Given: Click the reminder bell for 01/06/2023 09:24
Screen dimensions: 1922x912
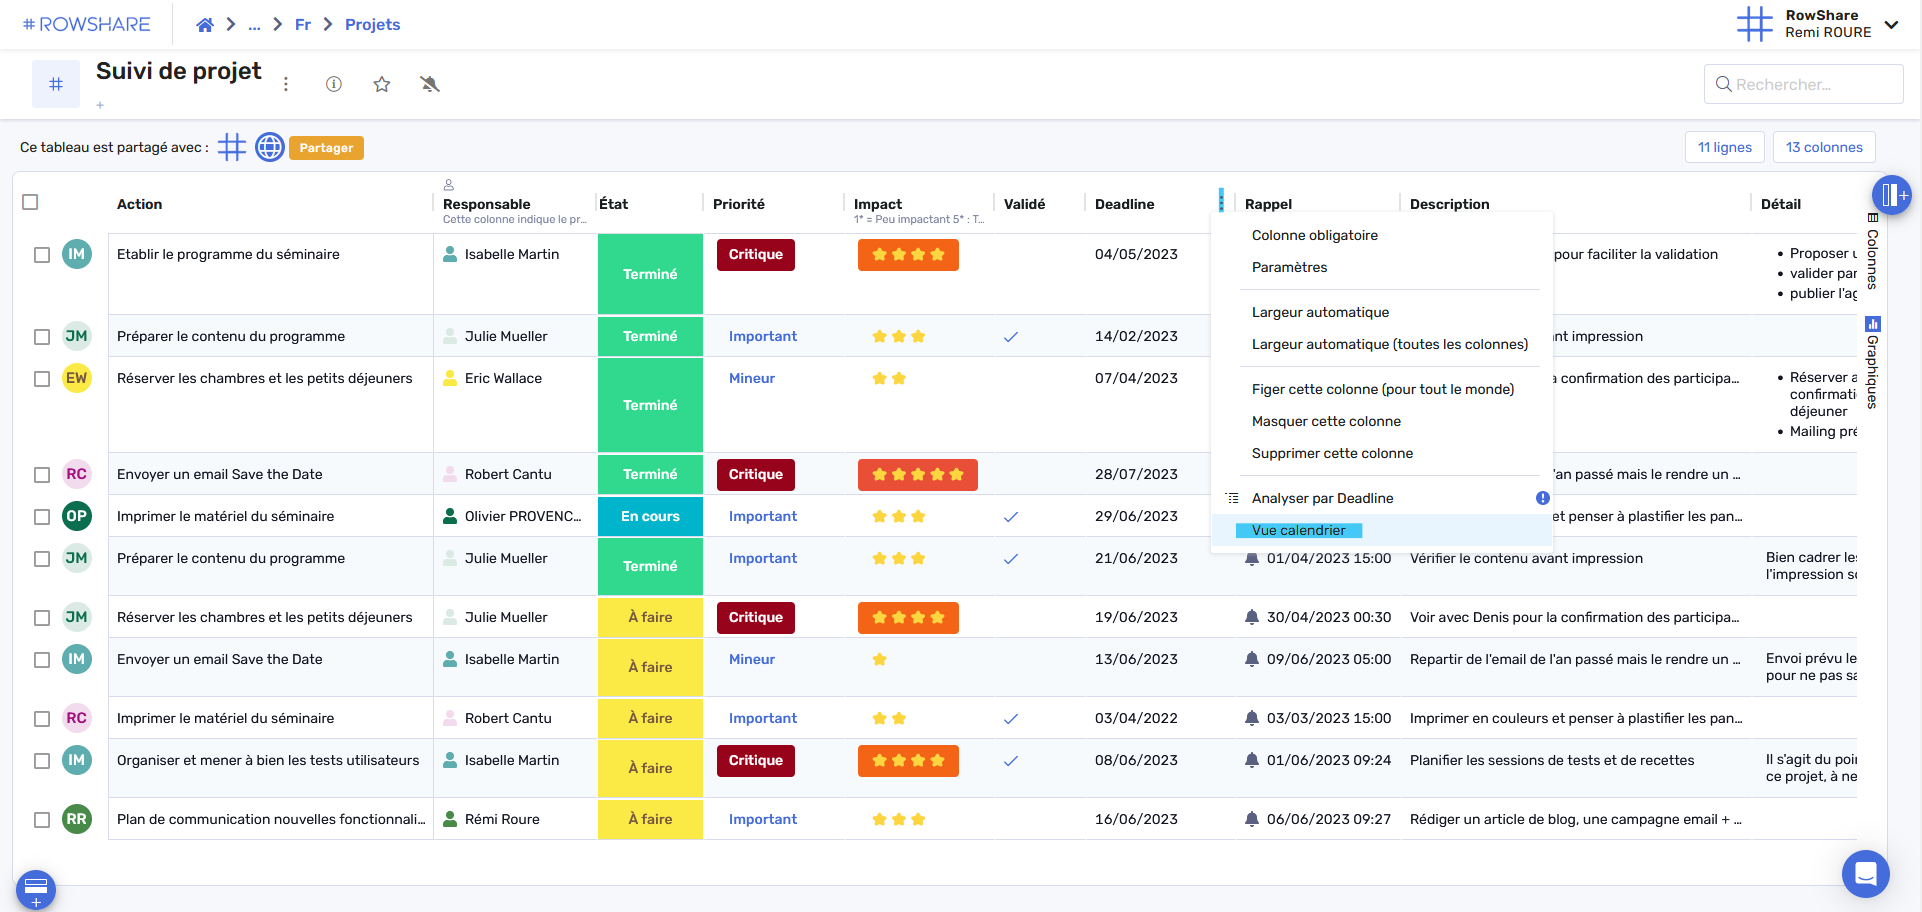Looking at the screenshot, I should point(1251,760).
